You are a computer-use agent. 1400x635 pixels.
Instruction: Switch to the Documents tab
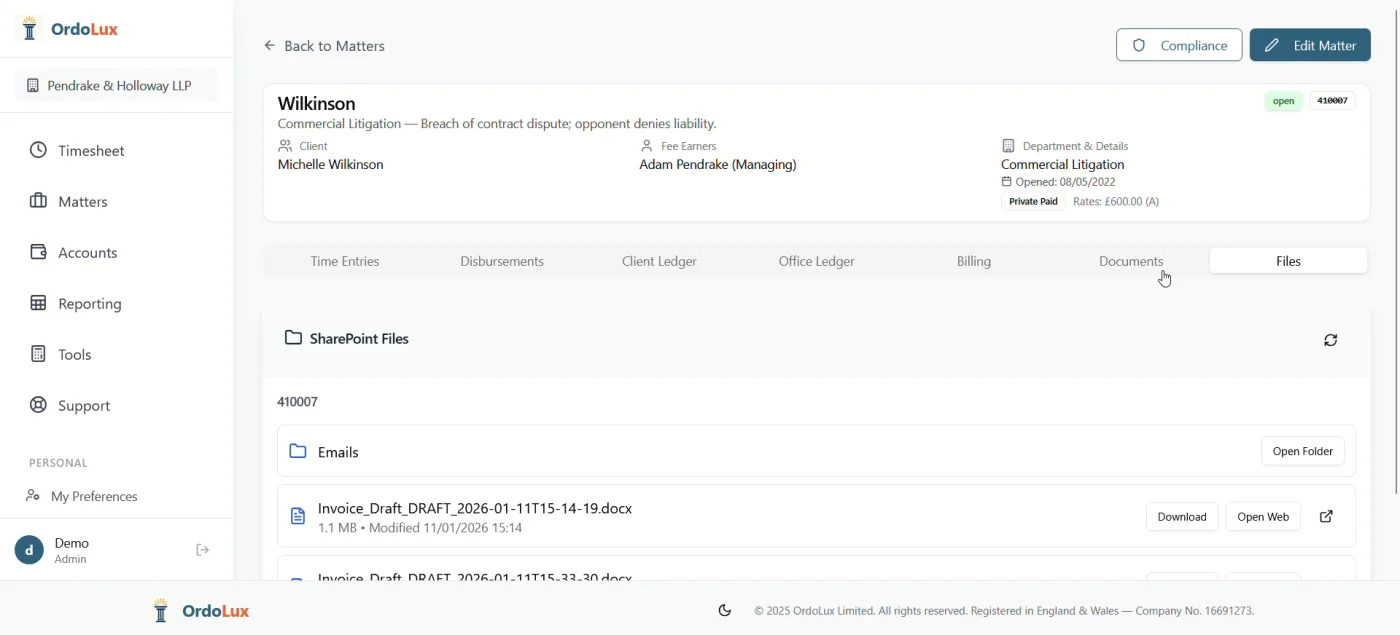click(x=1131, y=261)
